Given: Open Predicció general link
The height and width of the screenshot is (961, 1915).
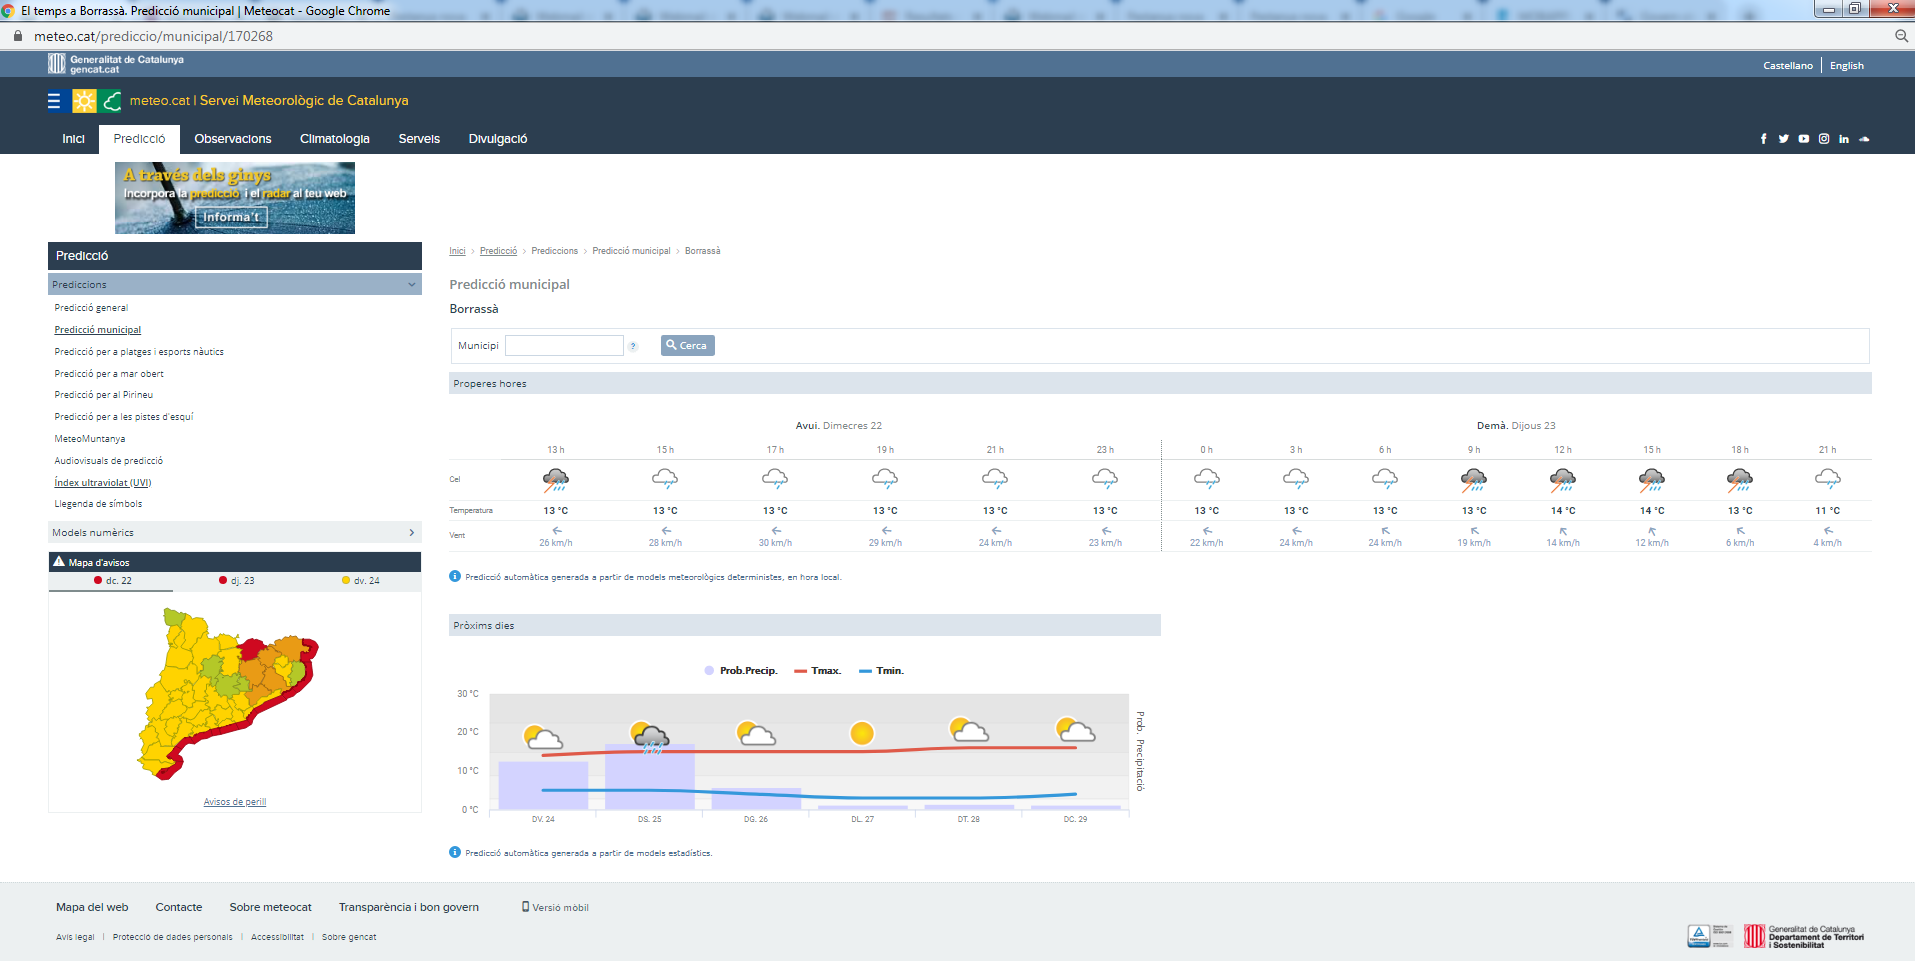Looking at the screenshot, I should 91,308.
